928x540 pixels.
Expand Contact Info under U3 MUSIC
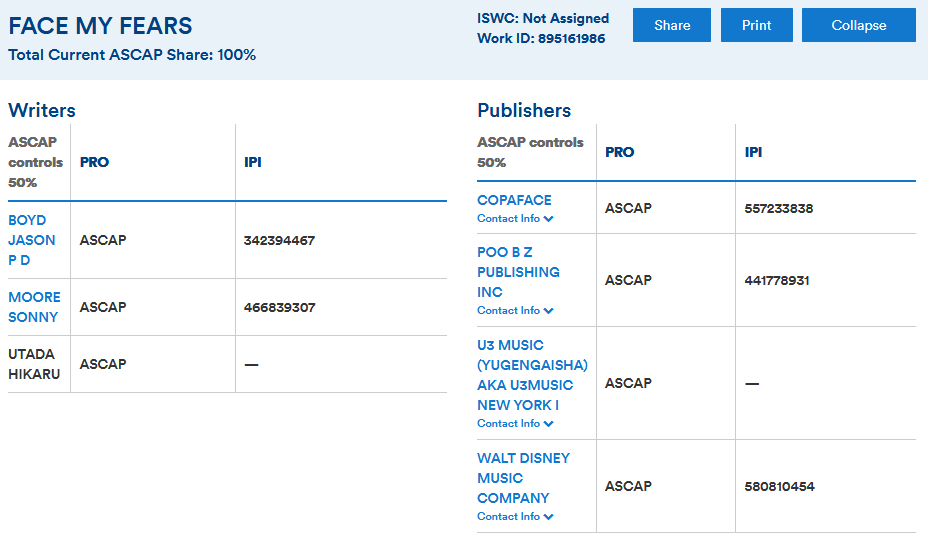[515, 423]
